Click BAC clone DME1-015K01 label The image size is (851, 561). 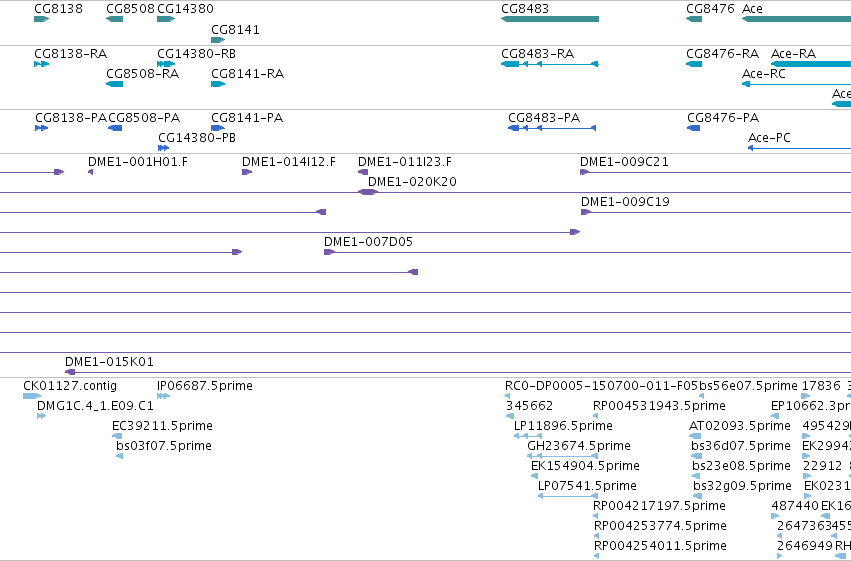pos(109,362)
